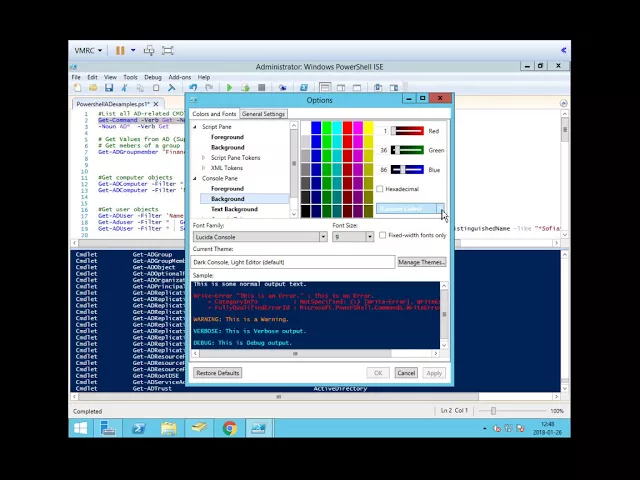Click the Red color slider
Screen dimensions: 640x480
click(x=407, y=131)
